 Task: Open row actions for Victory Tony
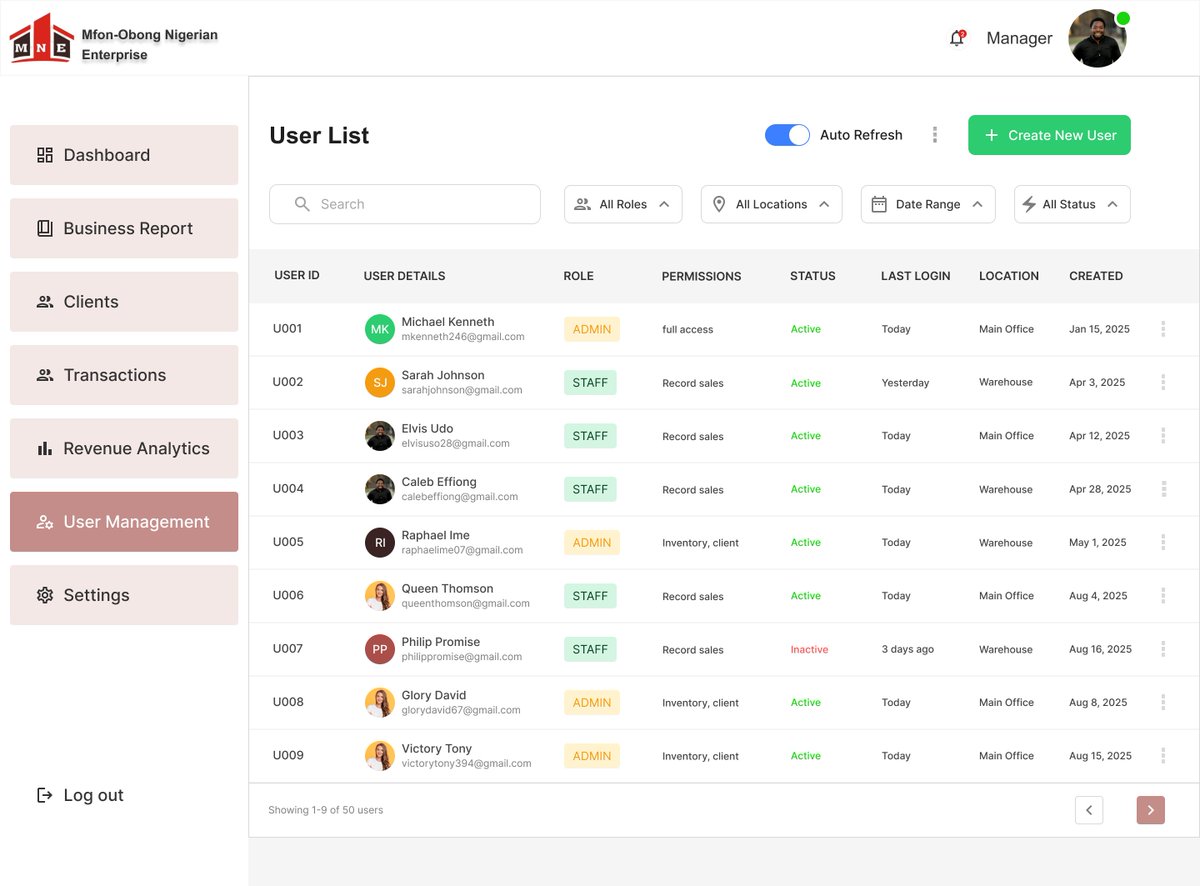click(1163, 755)
